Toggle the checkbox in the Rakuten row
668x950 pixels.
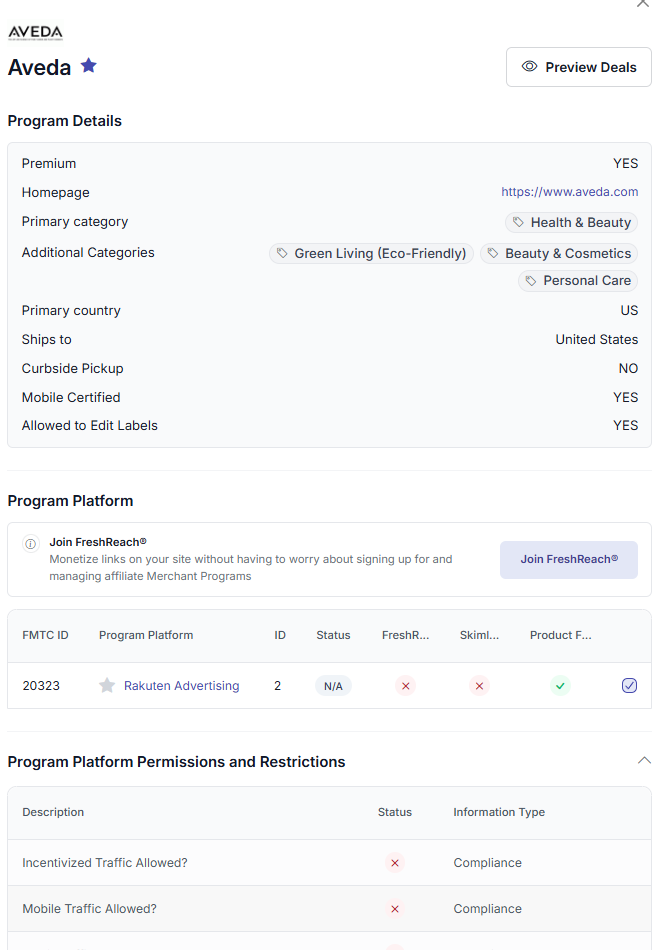[629, 686]
